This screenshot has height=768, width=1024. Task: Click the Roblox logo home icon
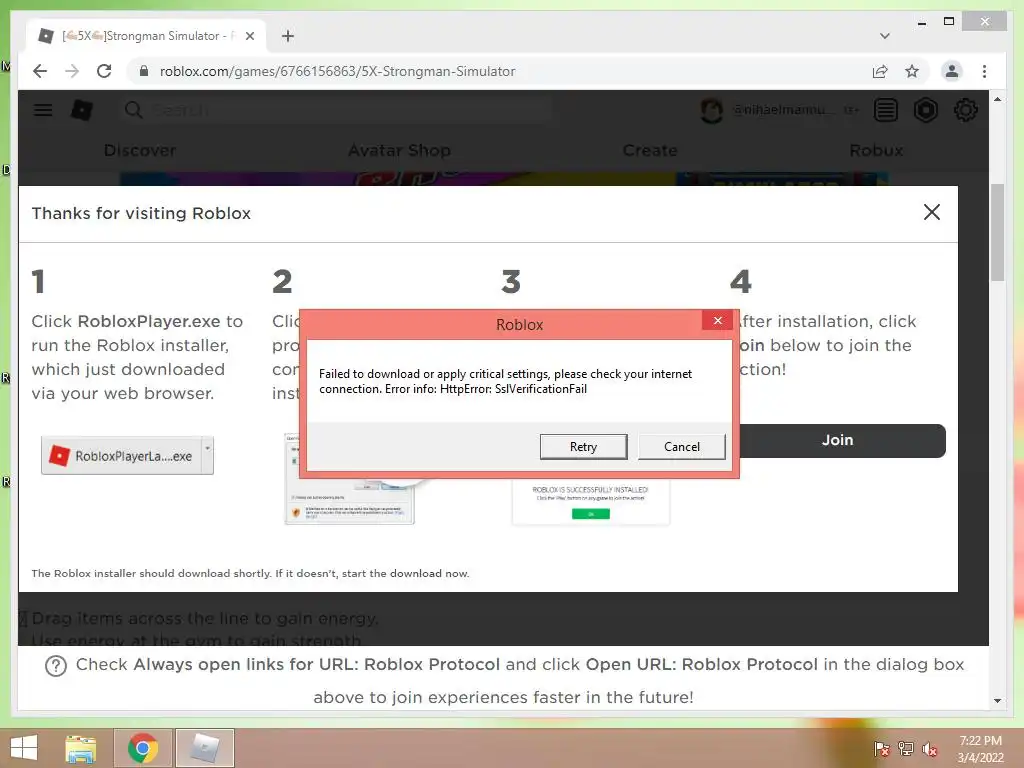coord(82,110)
